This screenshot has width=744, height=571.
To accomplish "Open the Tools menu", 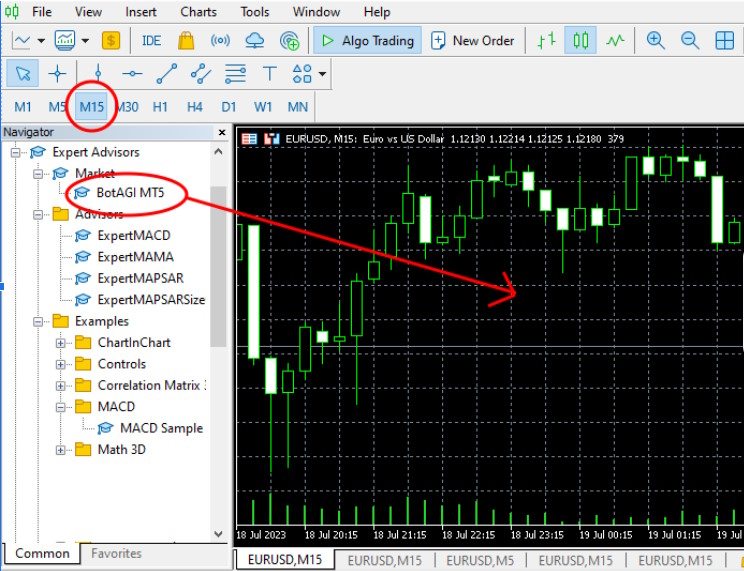I will pos(255,12).
